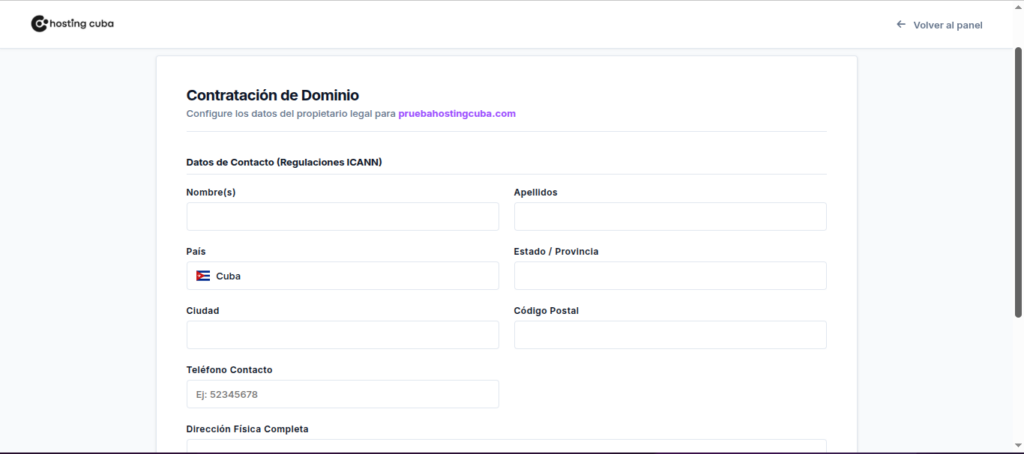Image resolution: width=1024 pixels, height=454 pixels.
Task: Click the Teléfono Contacto phone field
Action: (x=342, y=394)
